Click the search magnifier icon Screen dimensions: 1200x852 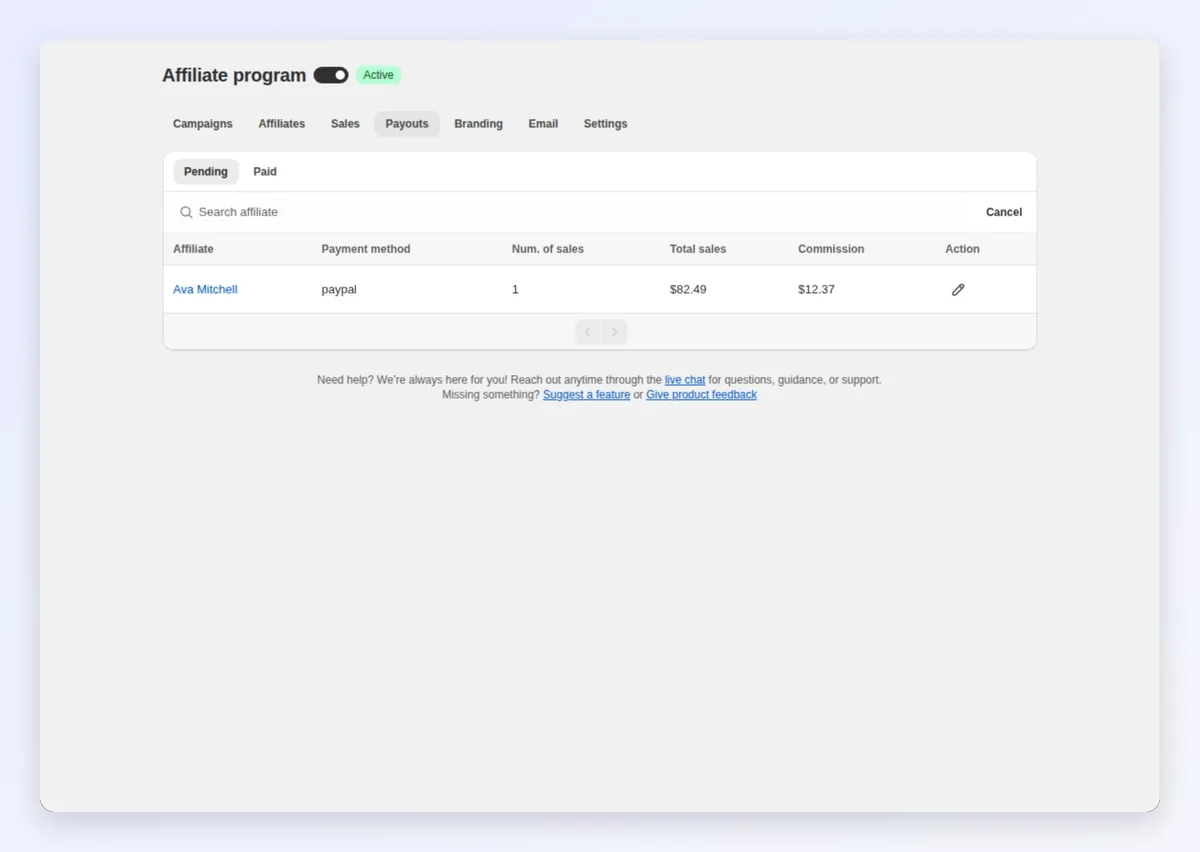click(186, 212)
